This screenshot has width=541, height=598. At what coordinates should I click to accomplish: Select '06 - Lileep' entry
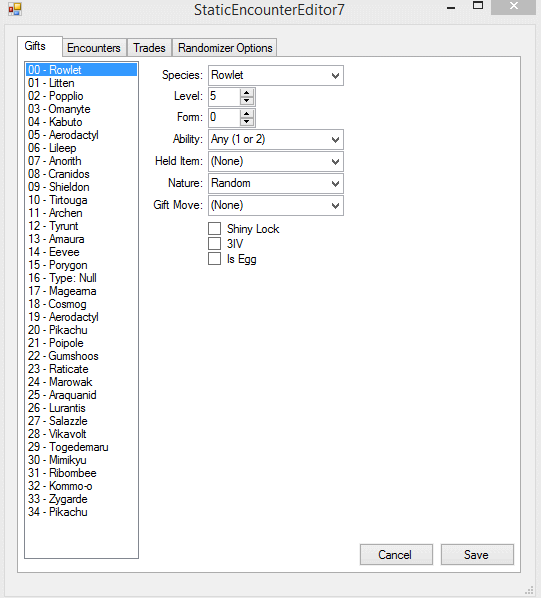[81, 148]
